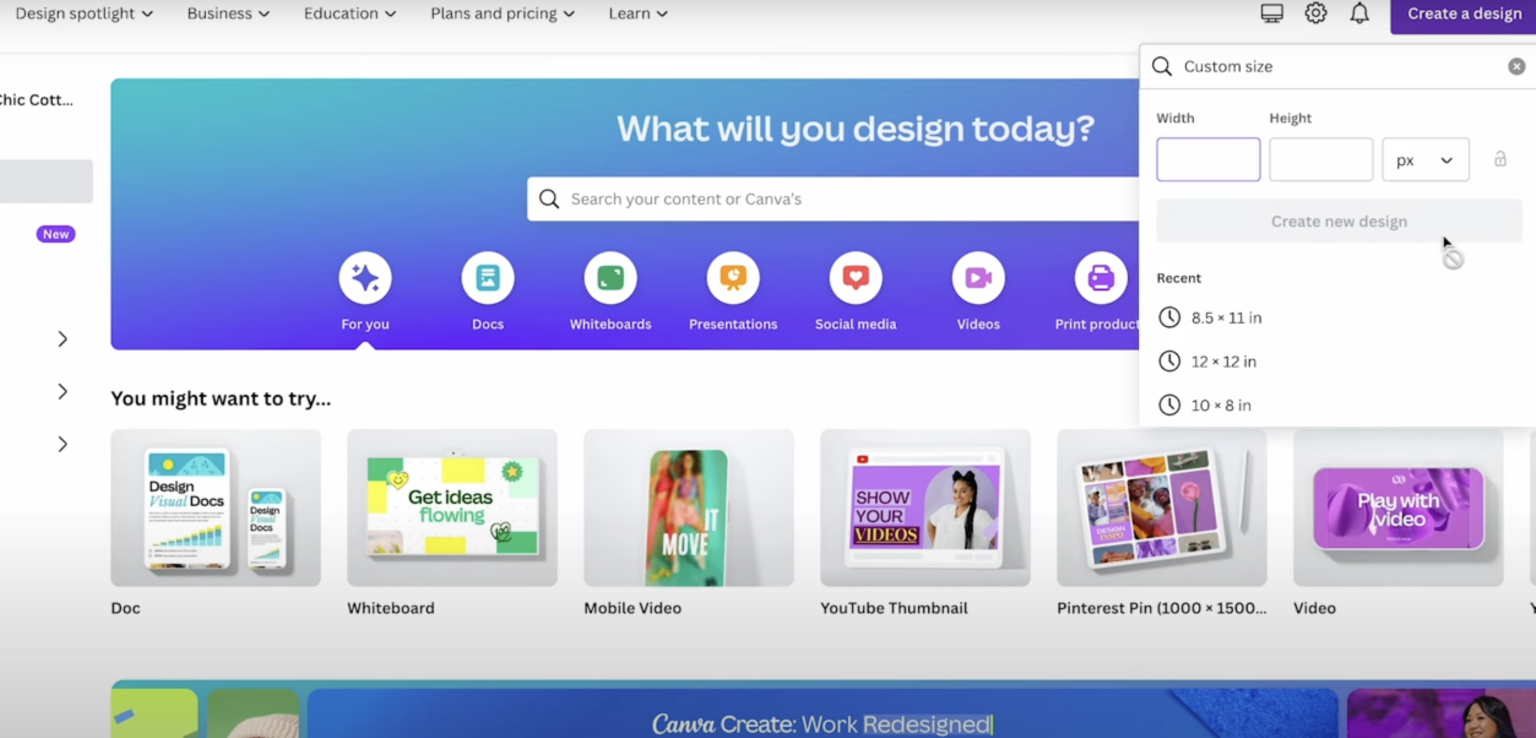Expand the Design spotlight menu
The image size is (1536, 738).
tap(84, 14)
